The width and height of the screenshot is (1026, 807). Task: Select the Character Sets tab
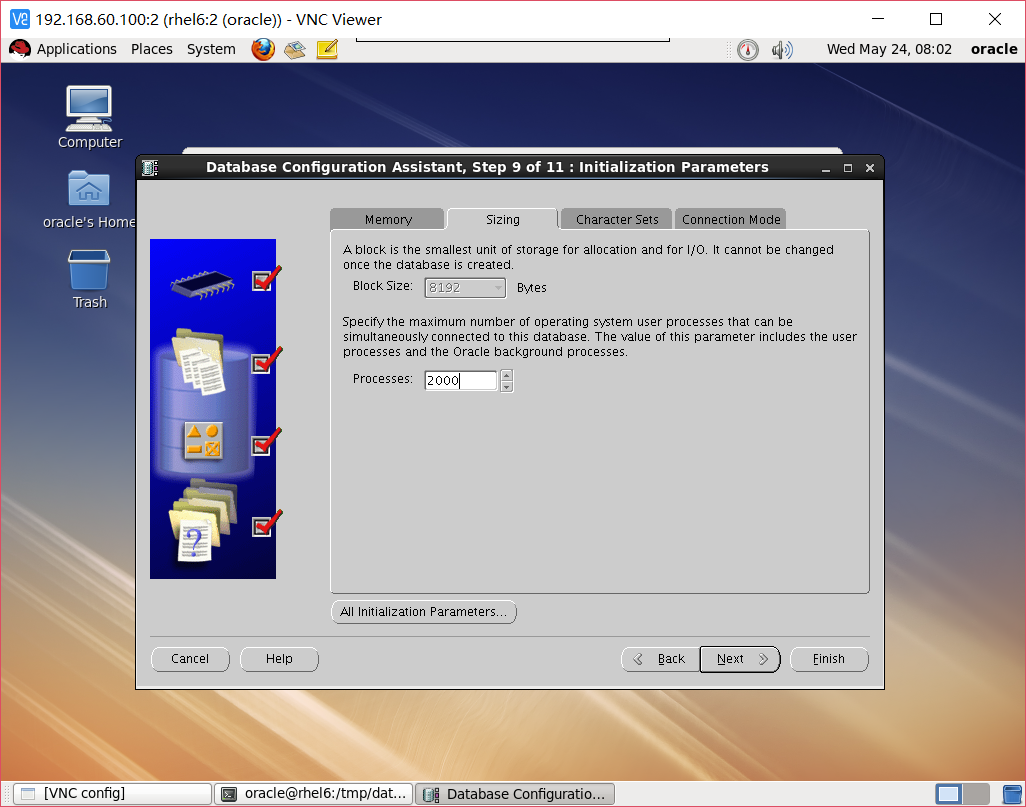(x=615, y=218)
